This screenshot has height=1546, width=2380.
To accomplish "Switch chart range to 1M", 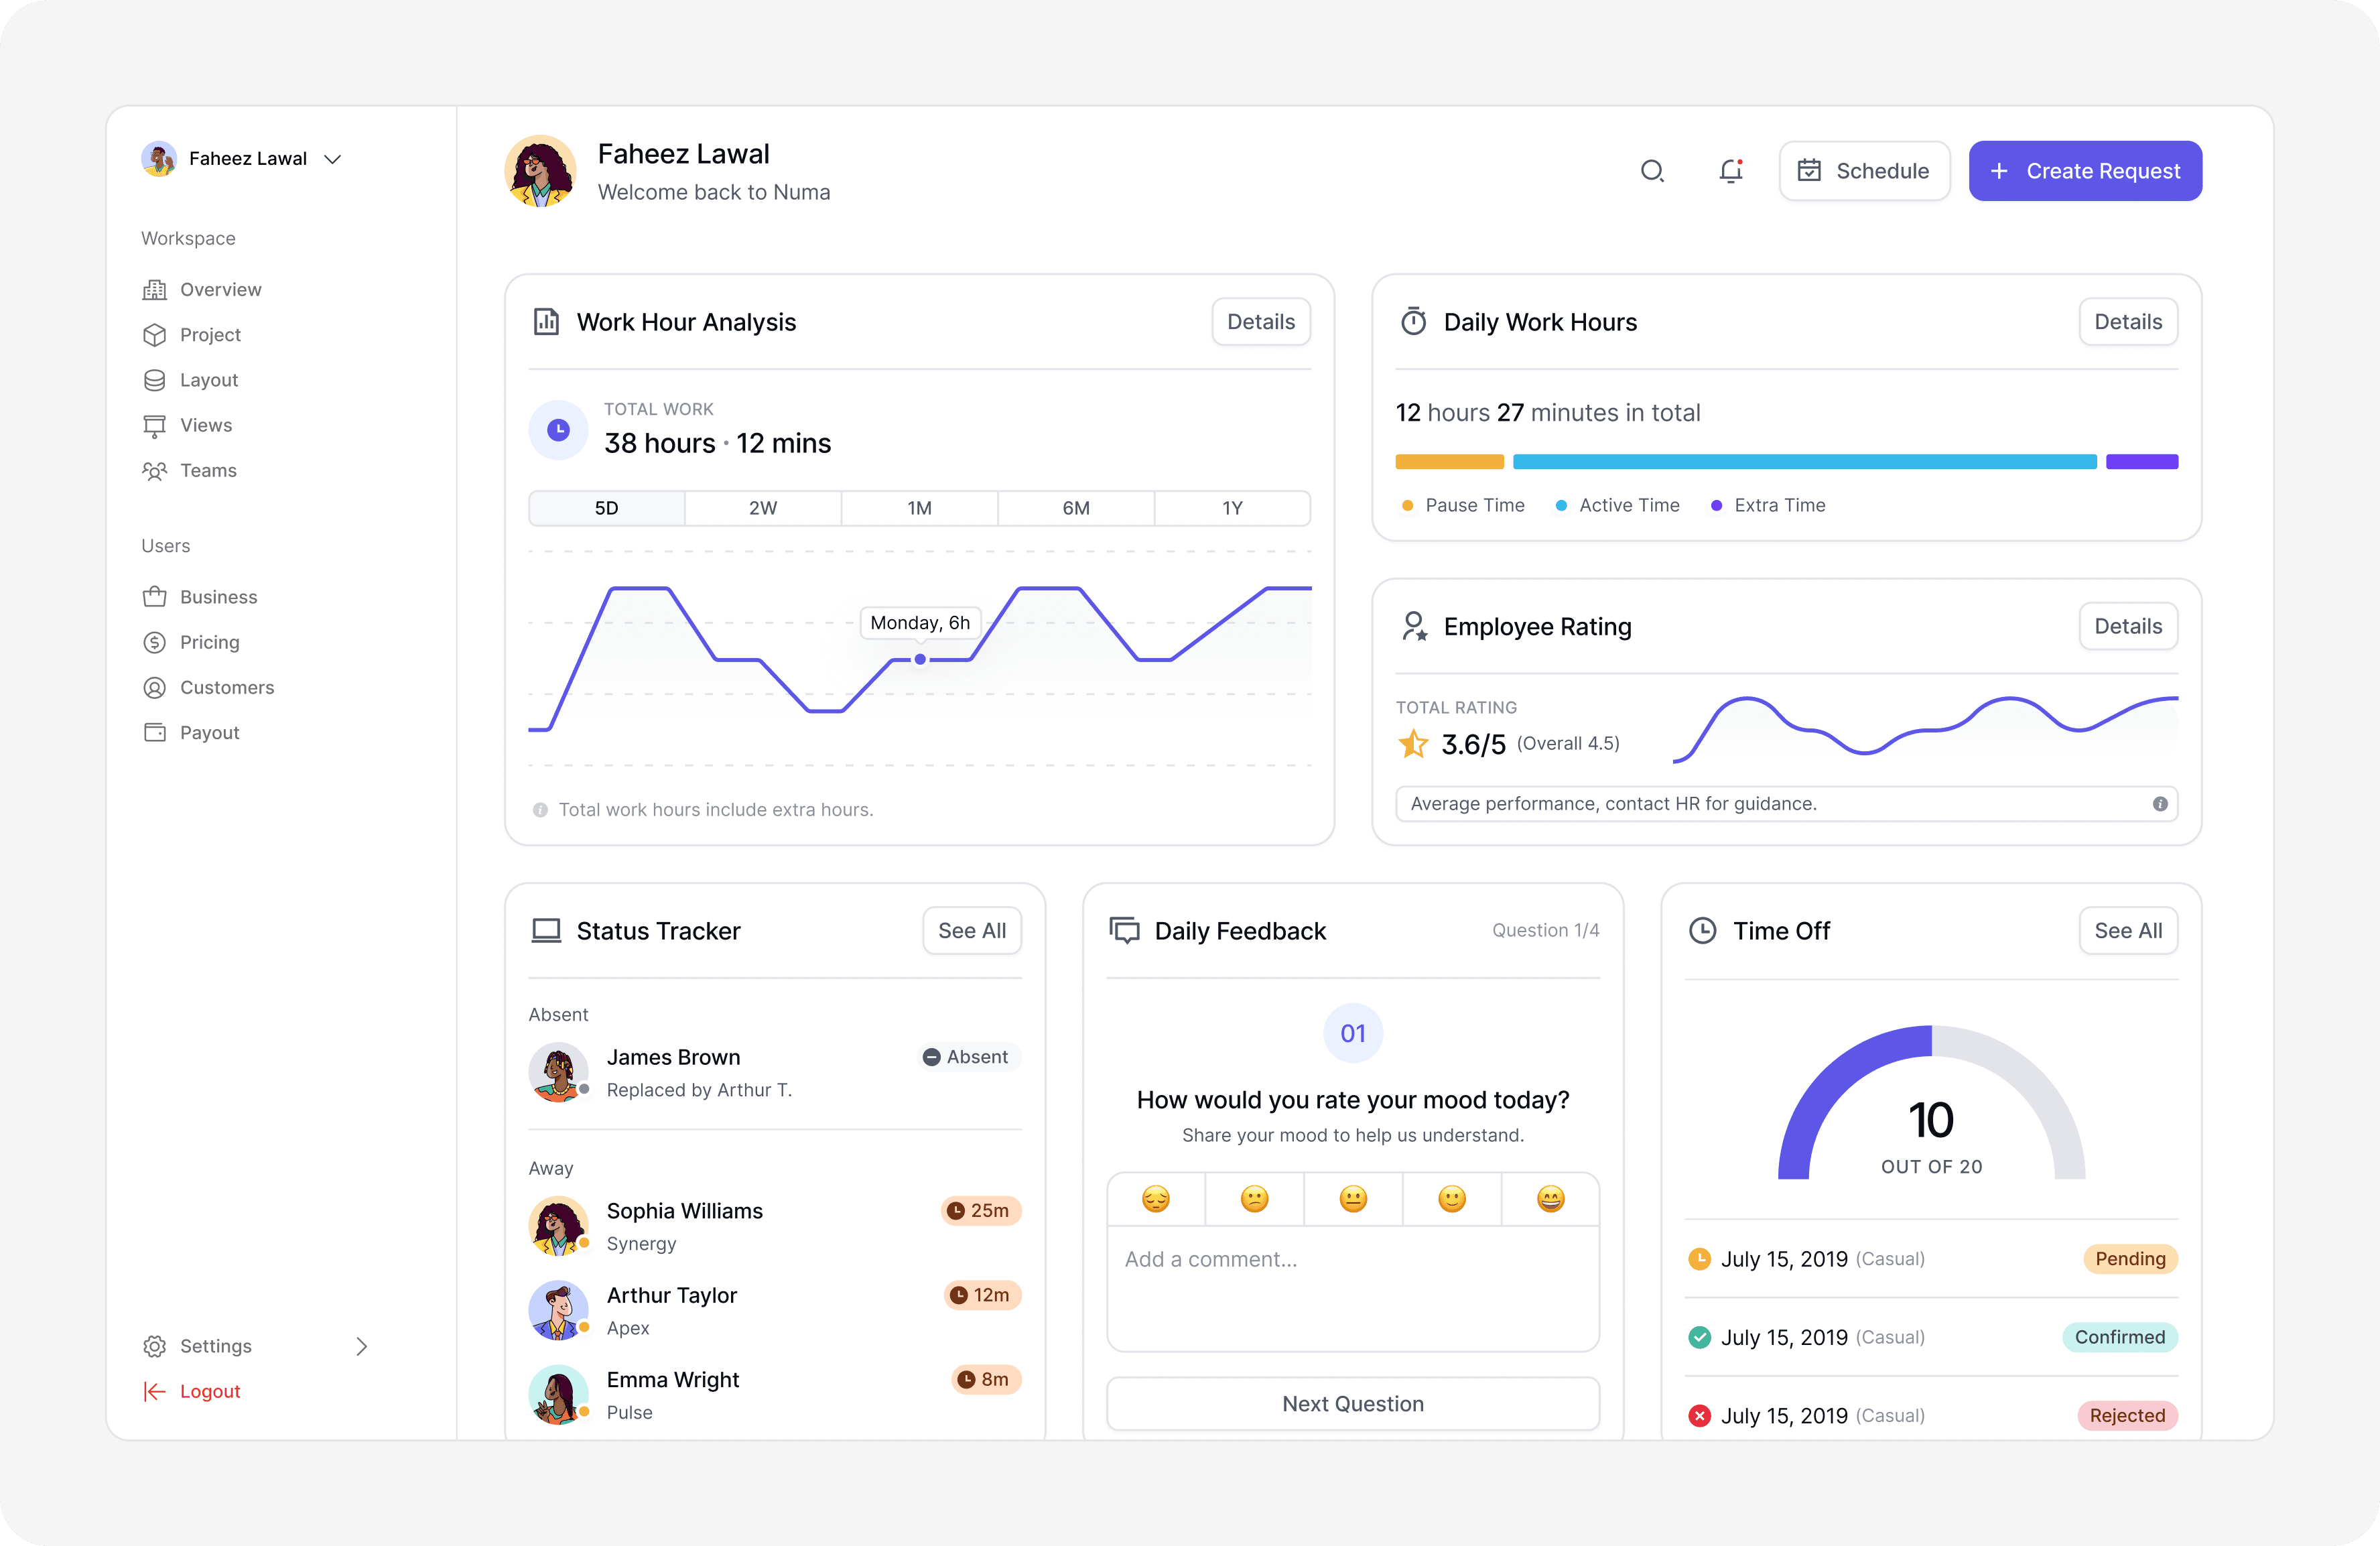I will [920, 508].
